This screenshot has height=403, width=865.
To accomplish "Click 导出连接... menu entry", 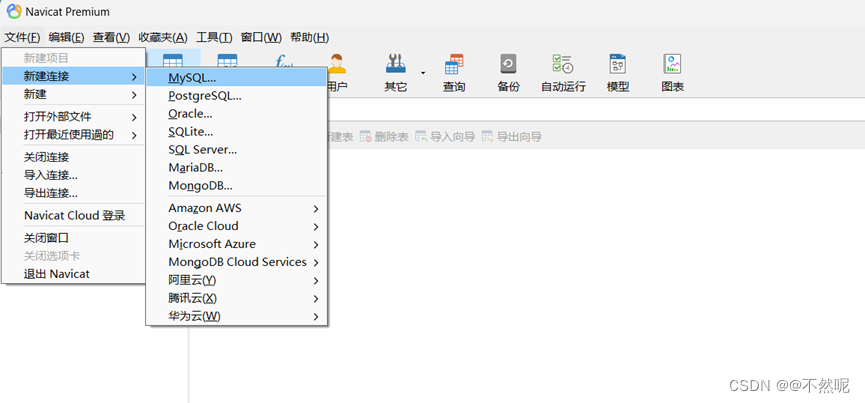I will tap(74, 194).
